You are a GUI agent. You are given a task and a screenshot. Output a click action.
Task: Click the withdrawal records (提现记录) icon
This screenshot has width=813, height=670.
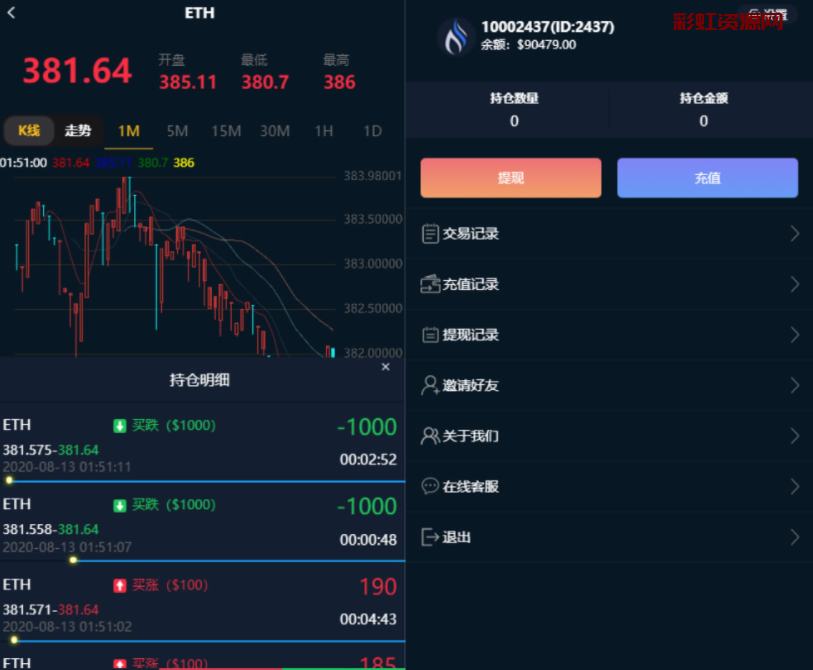click(430, 335)
